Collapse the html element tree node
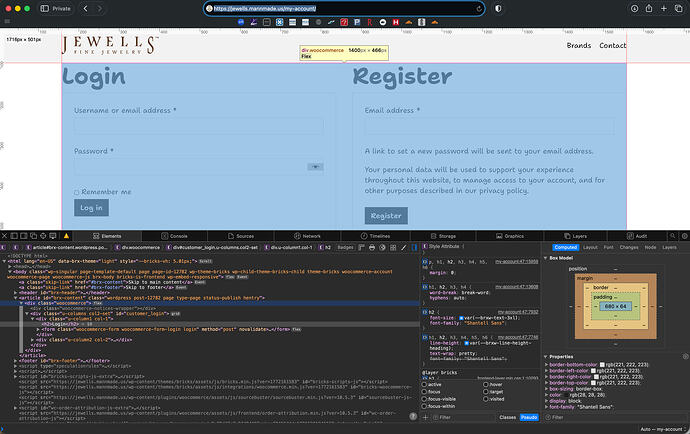This screenshot has height=434, width=690. point(4,261)
